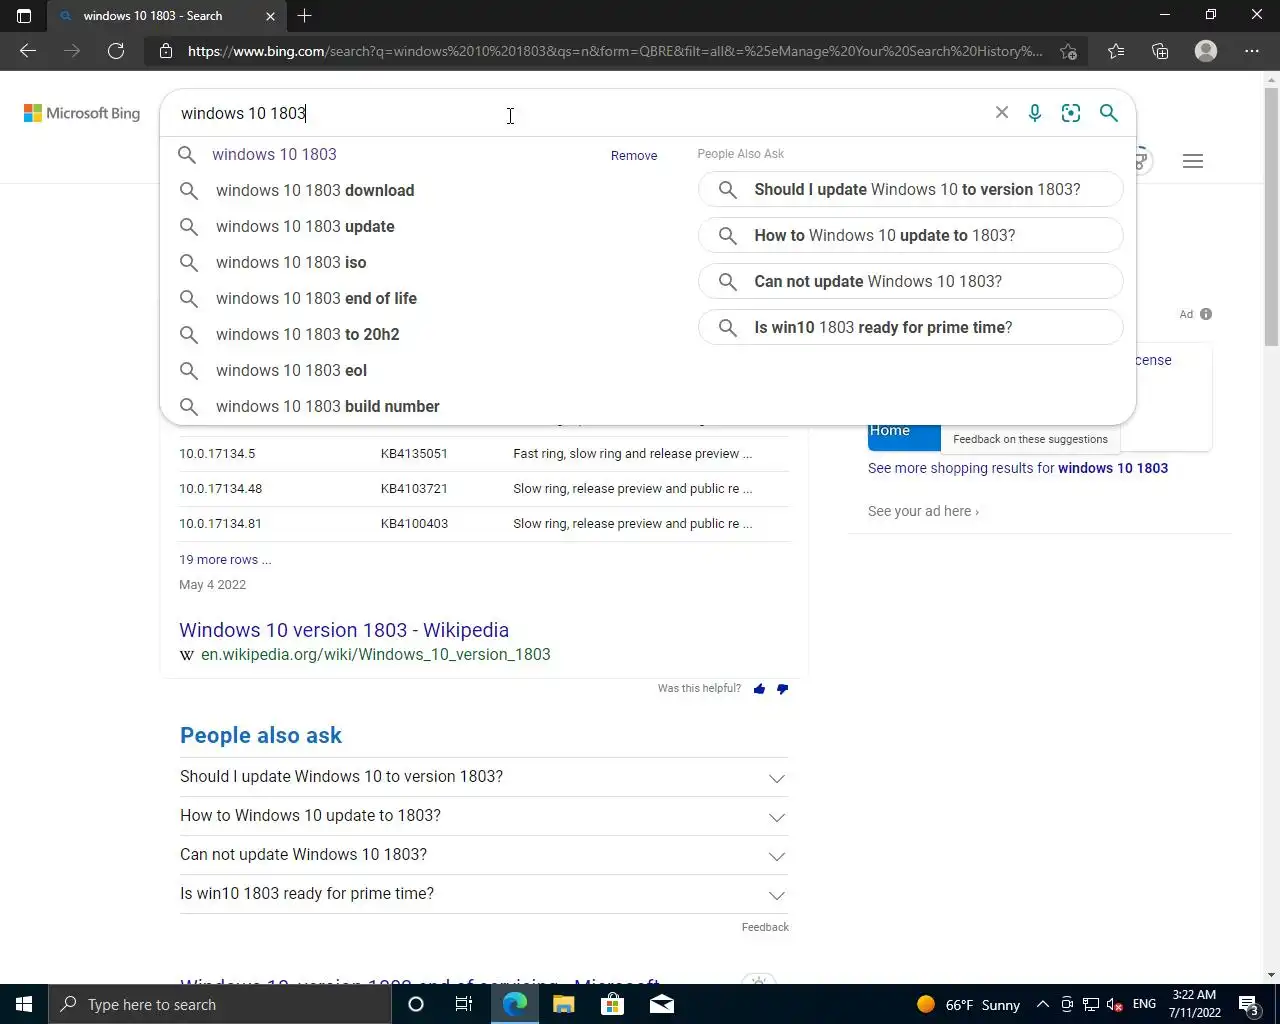Viewport: 1280px width, 1024px height.
Task: Open visual search camera icon
Action: [1071, 113]
